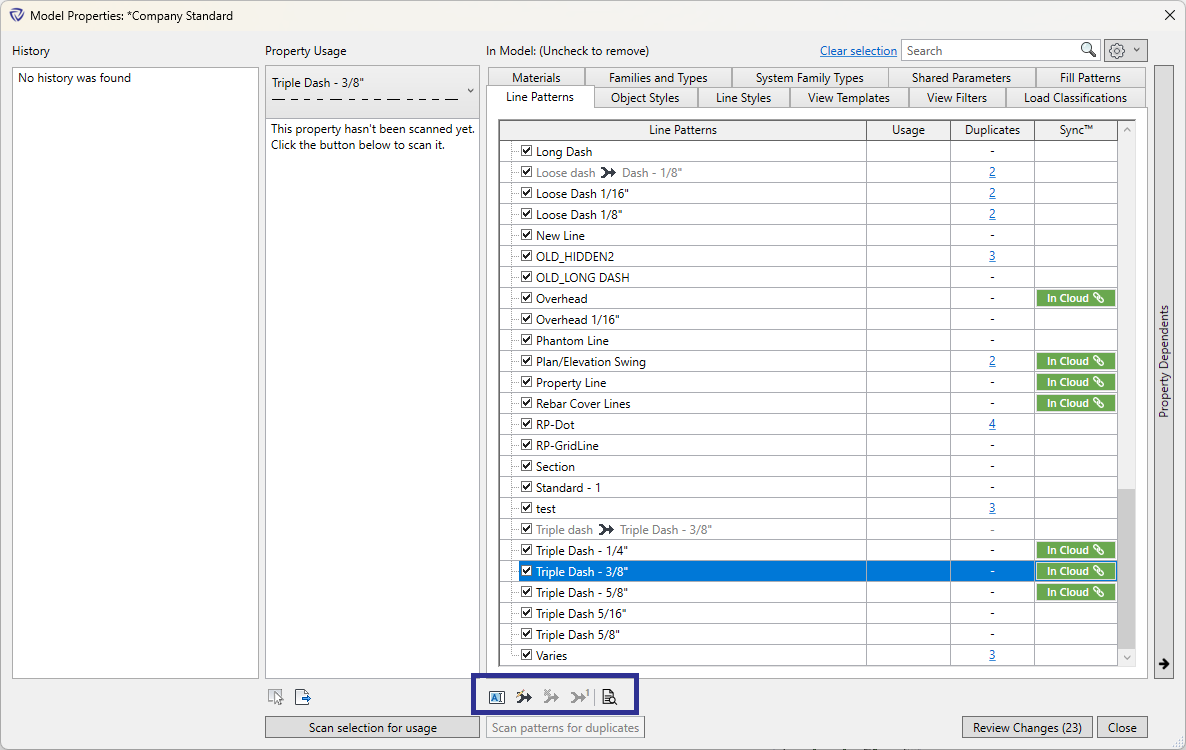This screenshot has width=1186, height=750.
Task: Switch to the Families and Types tab
Action: coord(658,77)
